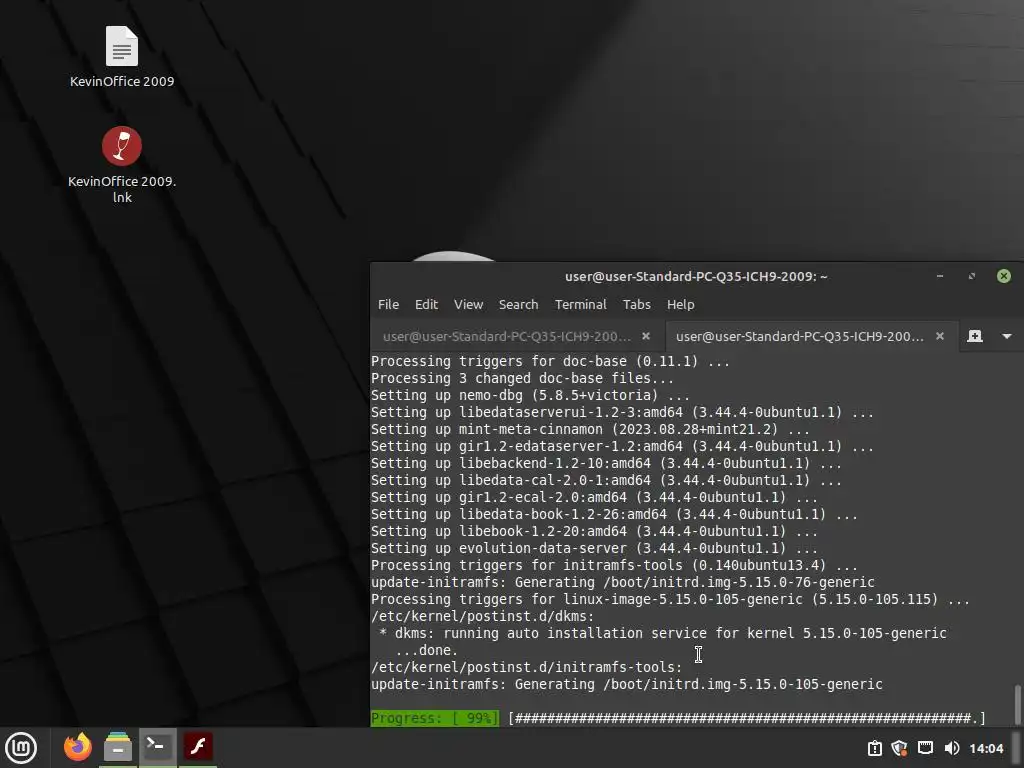
Task: Click the '/etc/kernel/postinst.d/dkms:' line
Action: point(483,616)
